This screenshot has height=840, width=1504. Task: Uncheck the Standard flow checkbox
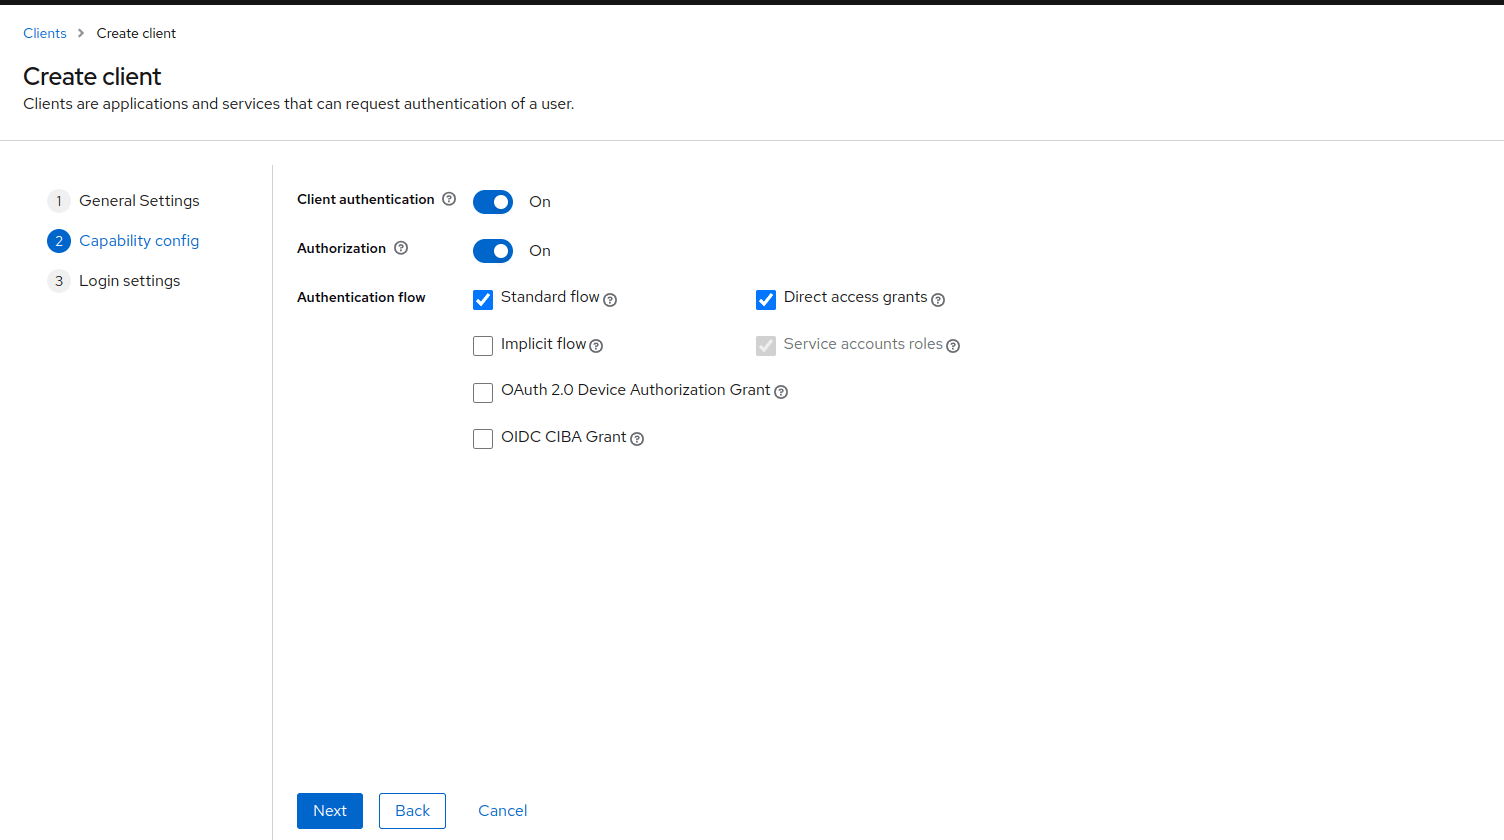483,300
